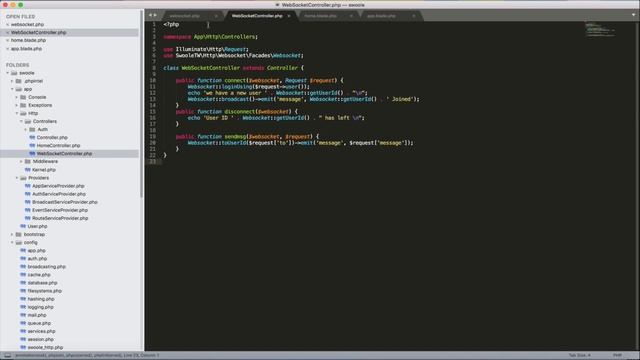Change PHP syntax selector in status bar

617,356
